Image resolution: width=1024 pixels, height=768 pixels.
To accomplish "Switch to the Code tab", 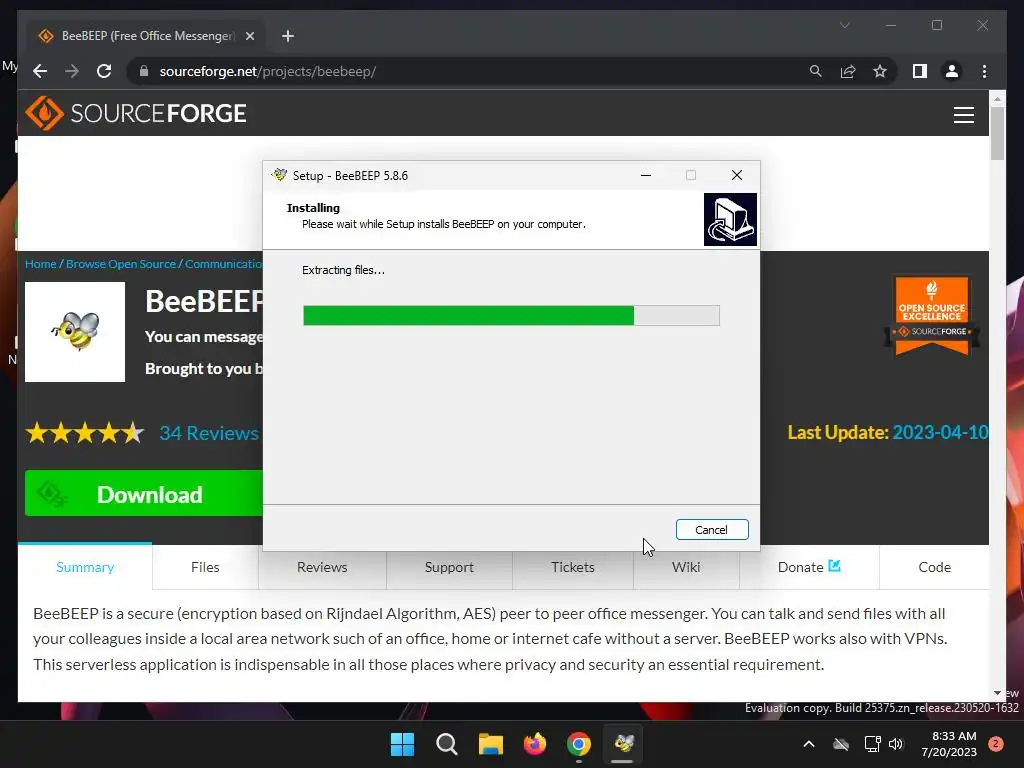I will [x=935, y=567].
